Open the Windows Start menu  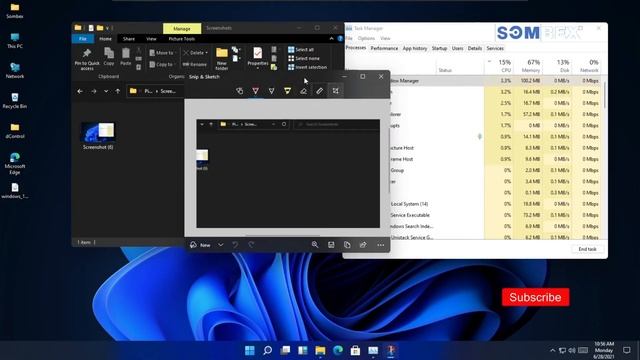[x=250, y=350]
